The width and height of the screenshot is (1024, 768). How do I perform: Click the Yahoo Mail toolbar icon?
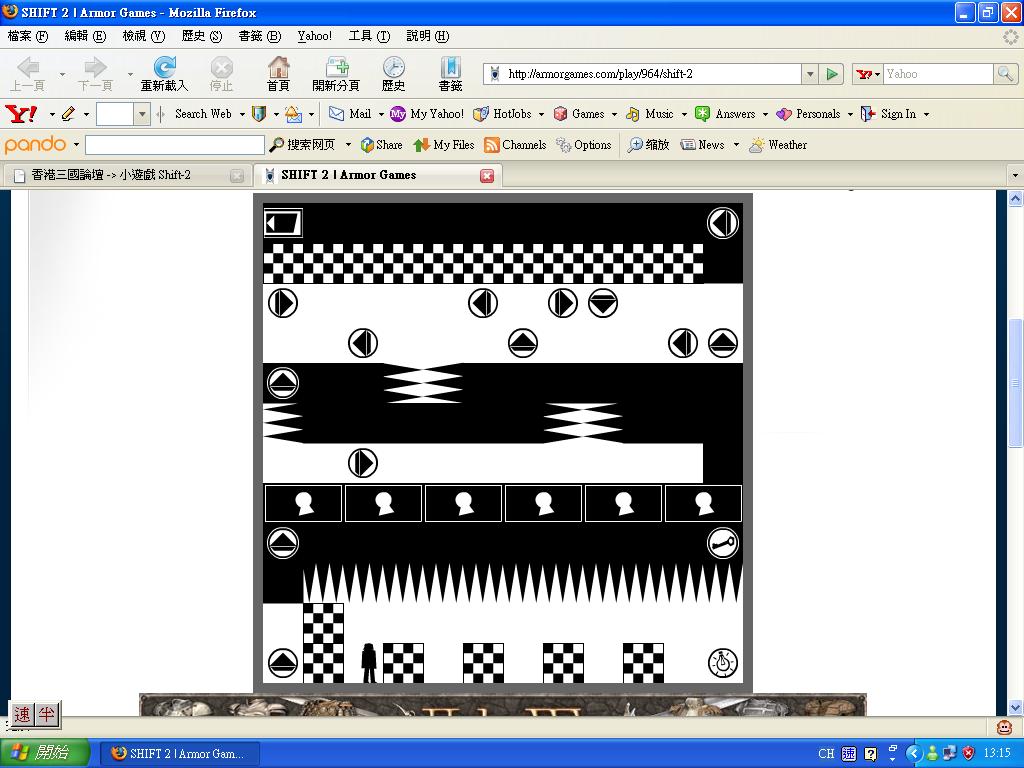coord(350,114)
